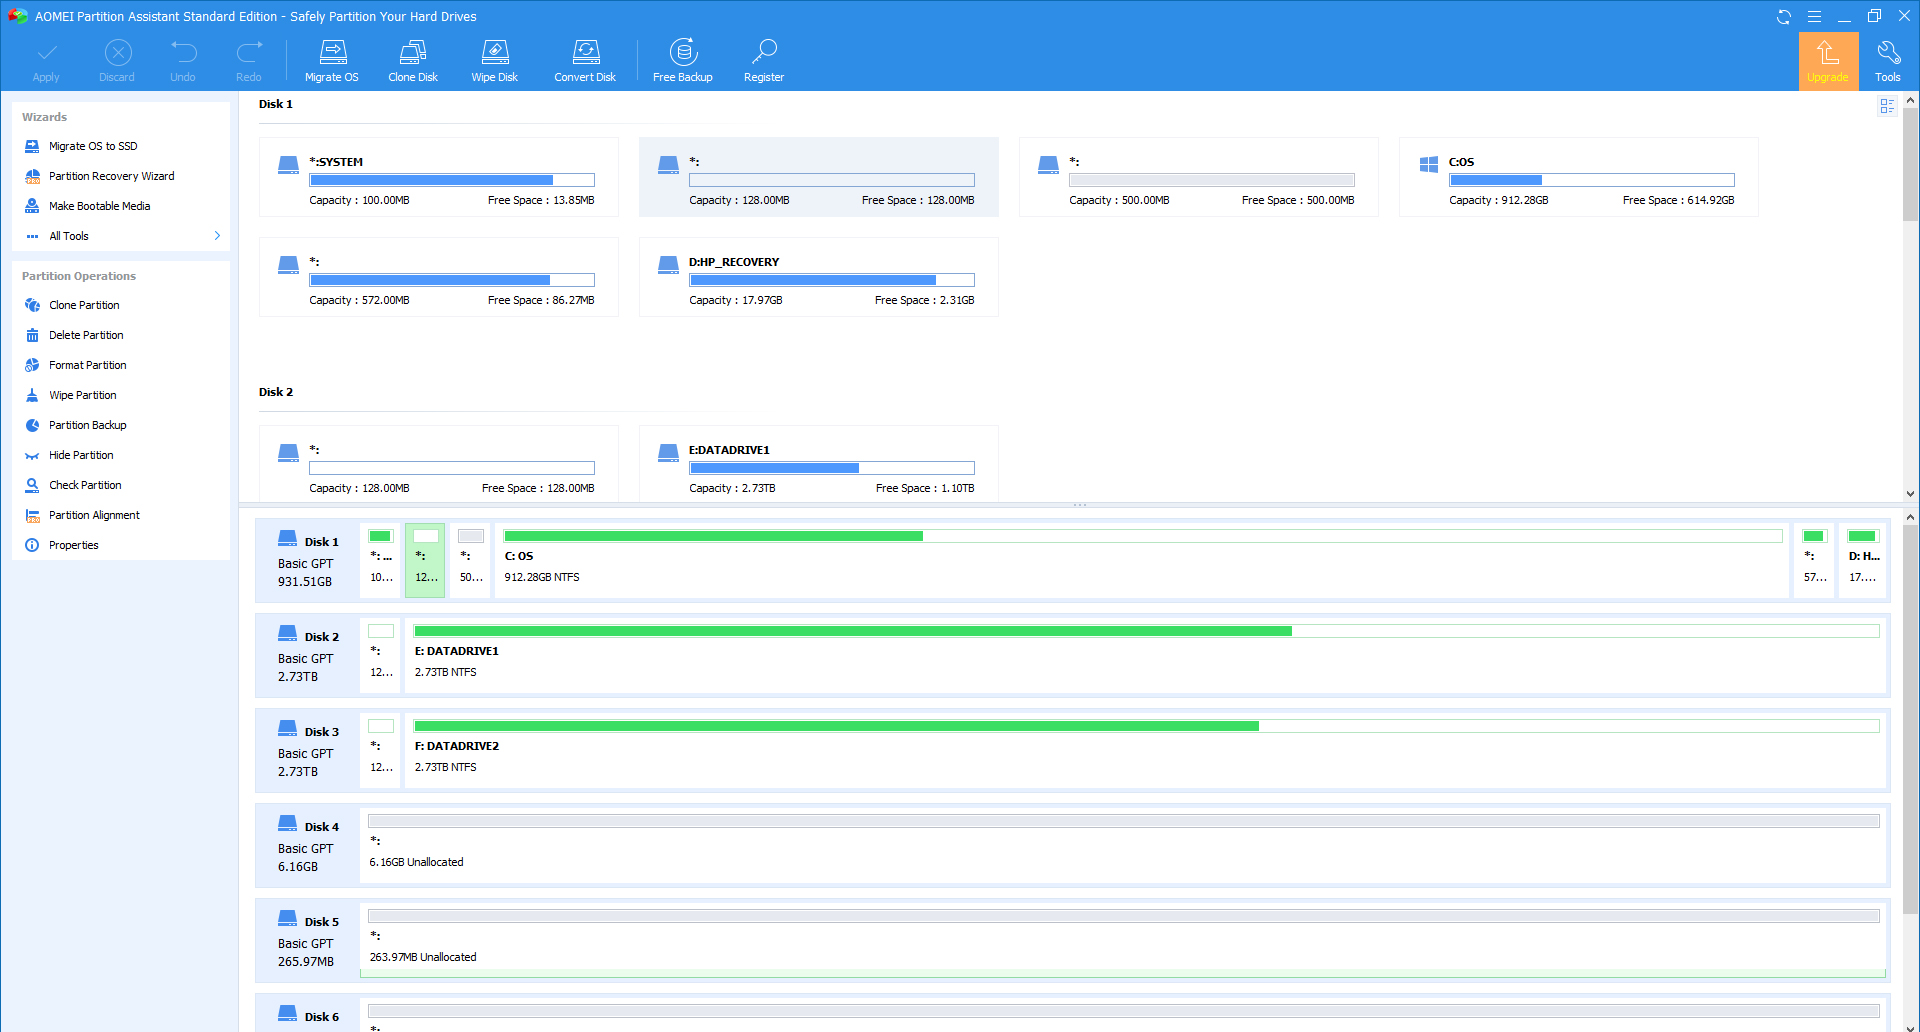Click the Disk 2 Basic GPT header in disk map
1920x1032 pixels.
[308, 656]
